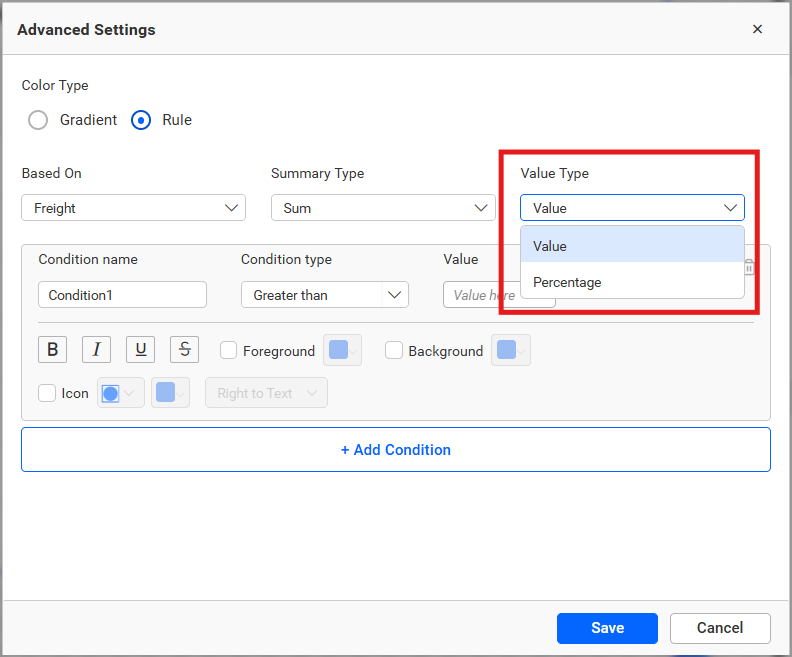
Task: Toggle italic text style button
Action: pyautogui.click(x=96, y=350)
